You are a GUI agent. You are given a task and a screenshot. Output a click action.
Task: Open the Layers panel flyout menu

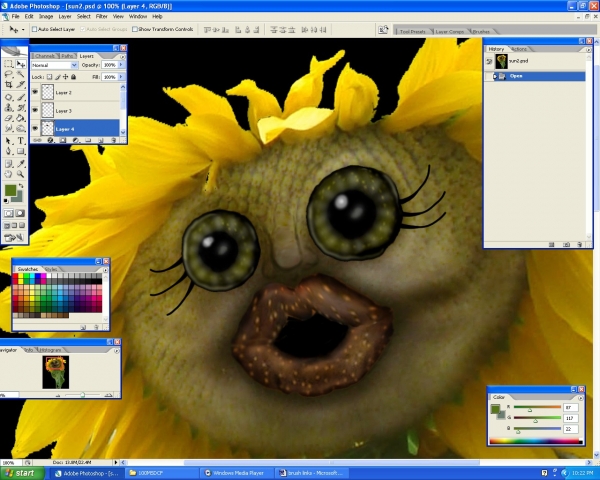(122, 57)
